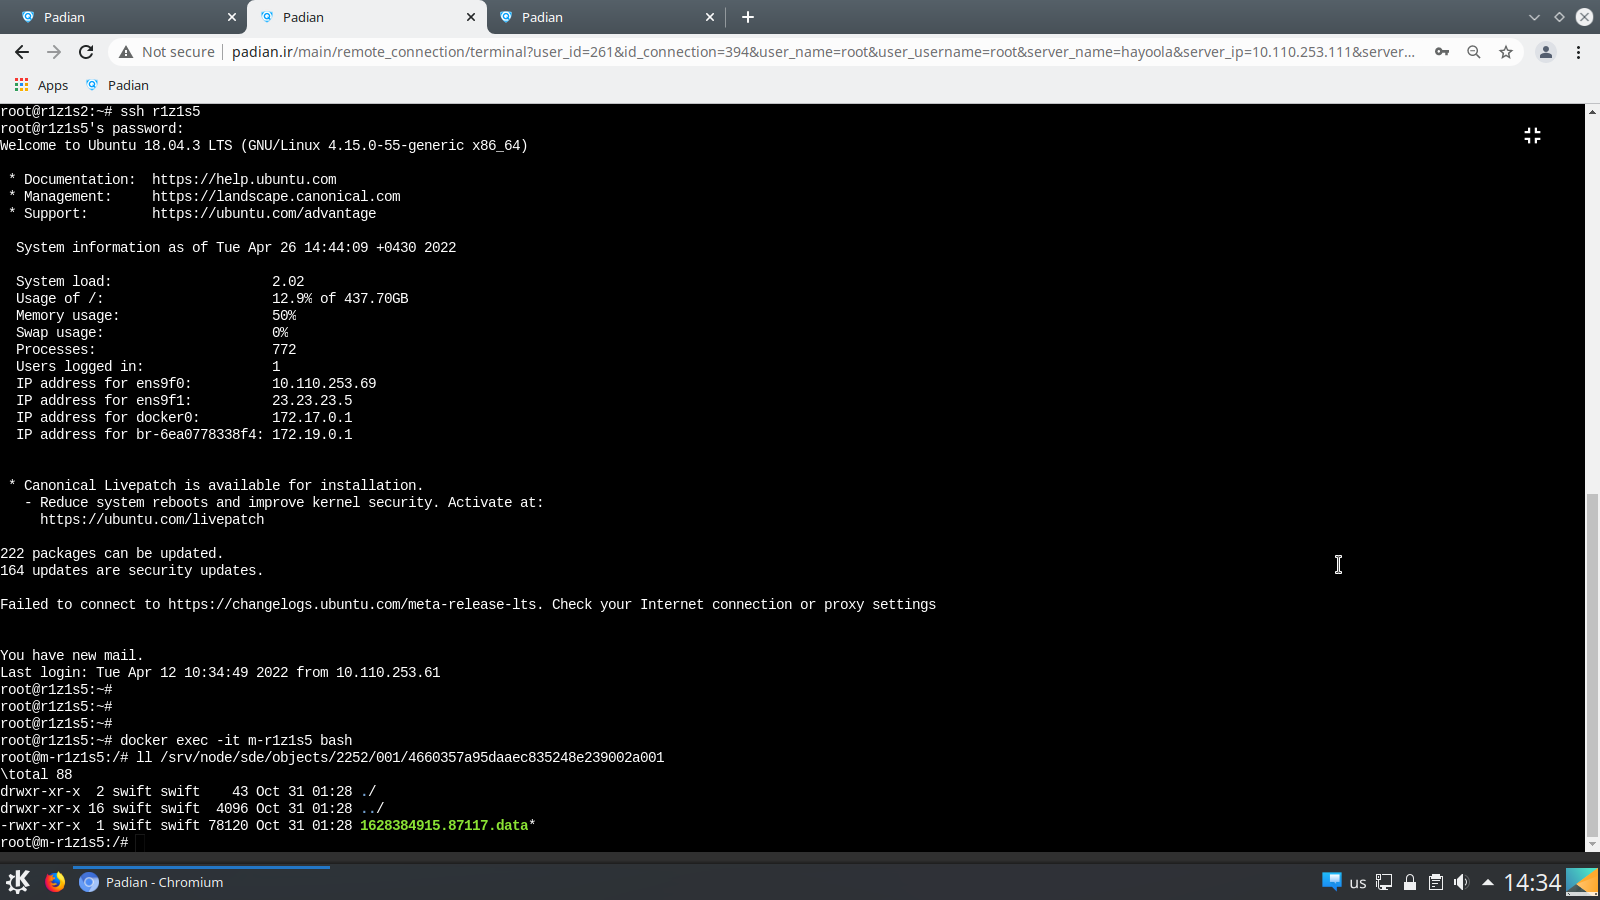Expand hidden system tray icons
This screenshot has width=1600, height=900.
1488,882
